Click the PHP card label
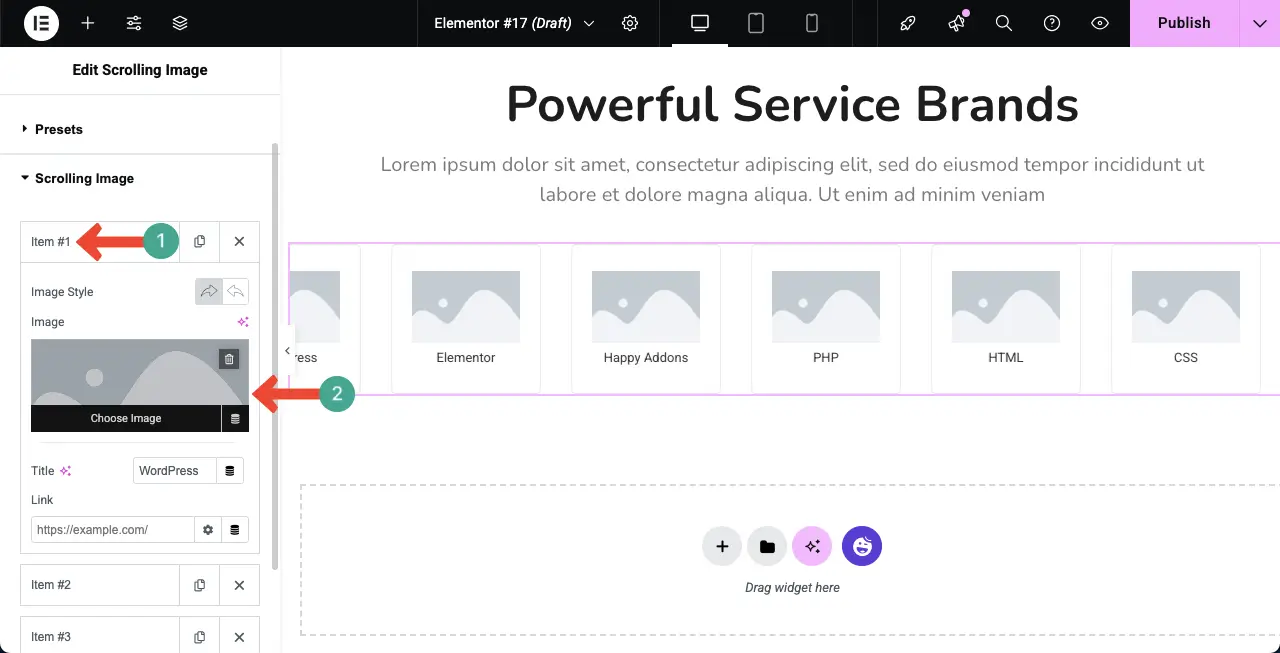 click(x=826, y=358)
